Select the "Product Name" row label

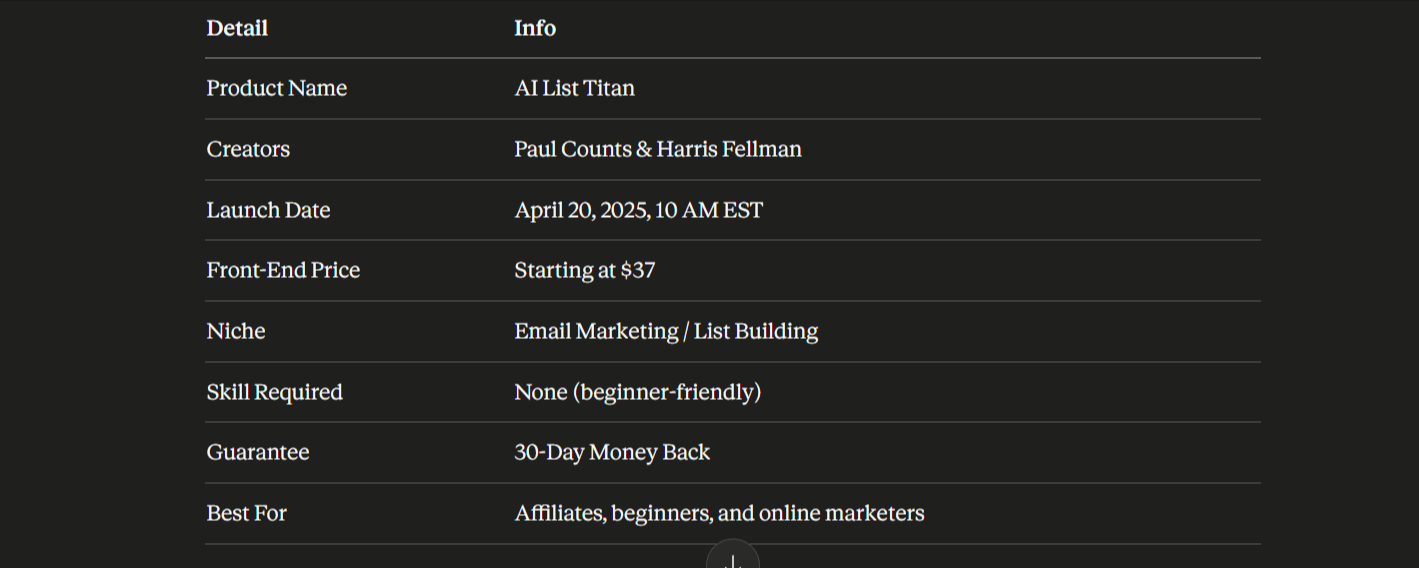point(277,88)
